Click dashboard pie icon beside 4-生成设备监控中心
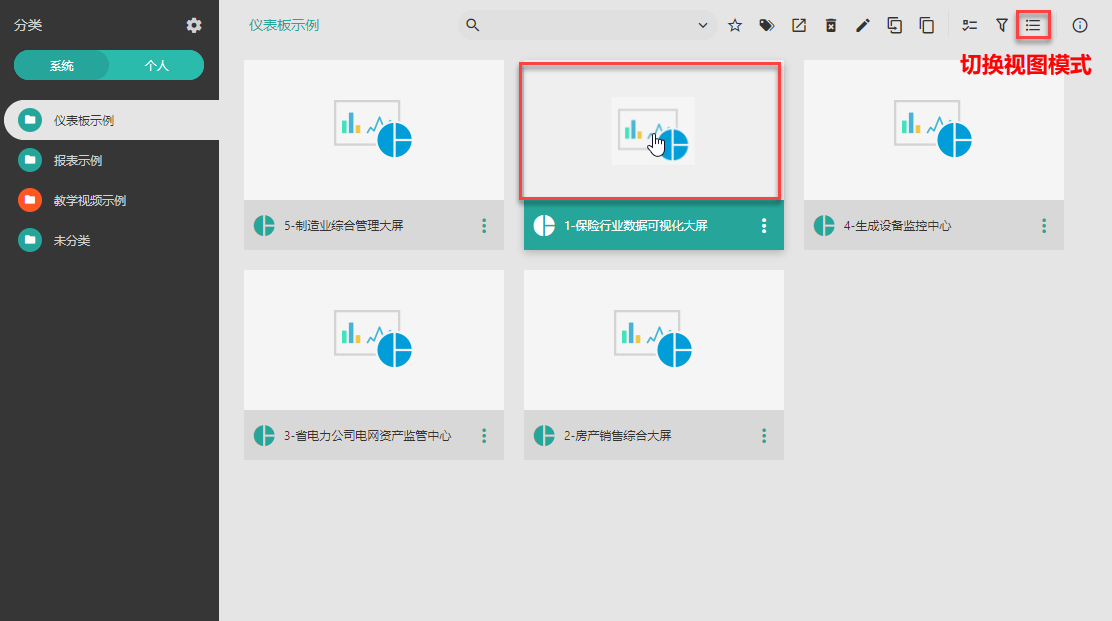1112x621 pixels. point(824,225)
